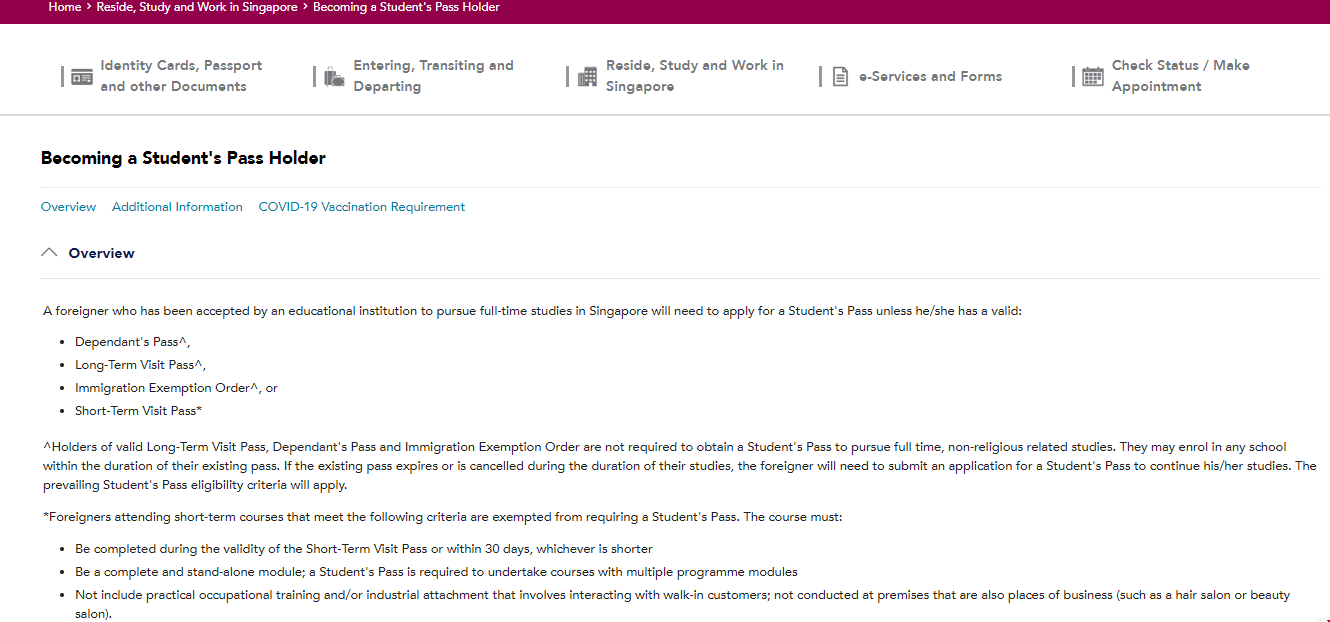Open Check Status / Make Appointment menu

1180,76
